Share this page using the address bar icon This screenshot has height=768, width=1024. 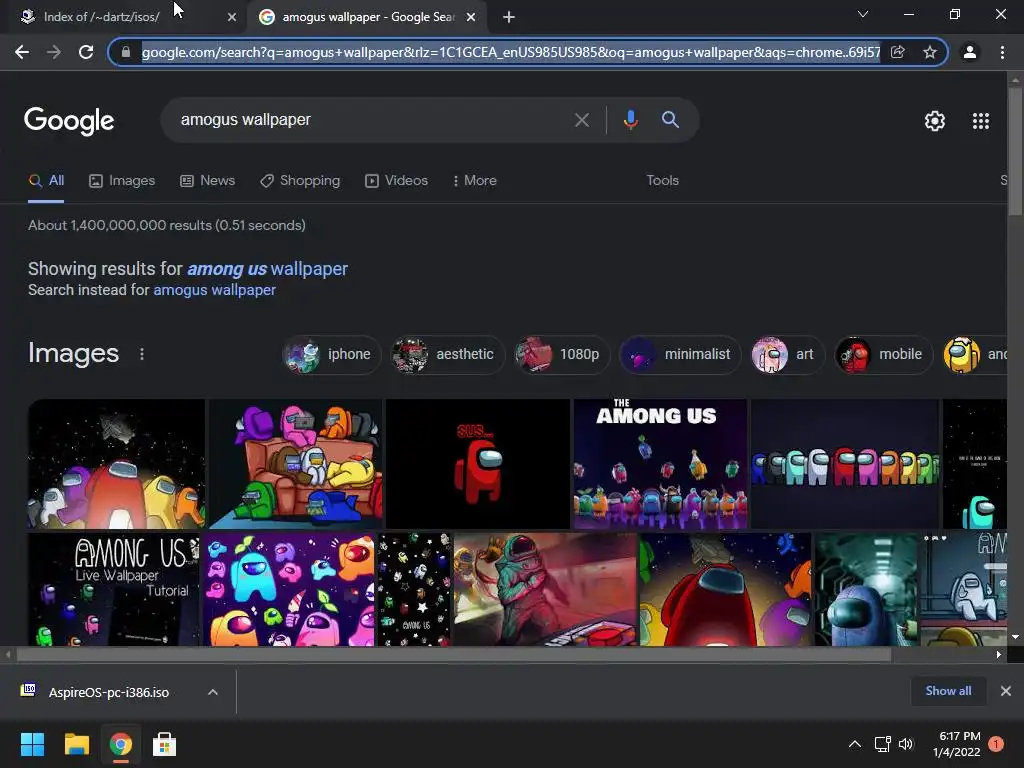pos(898,52)
